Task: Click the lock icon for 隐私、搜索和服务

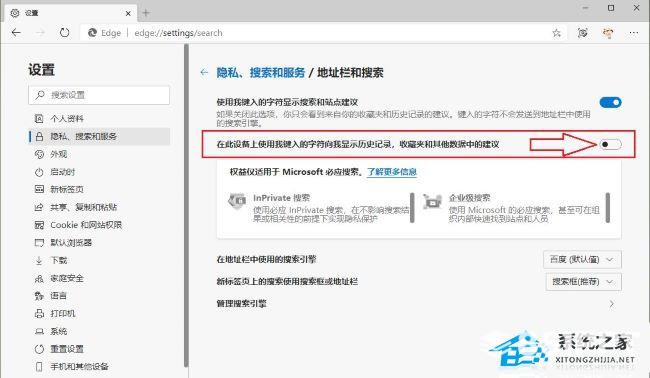Action: click(39, 136)
